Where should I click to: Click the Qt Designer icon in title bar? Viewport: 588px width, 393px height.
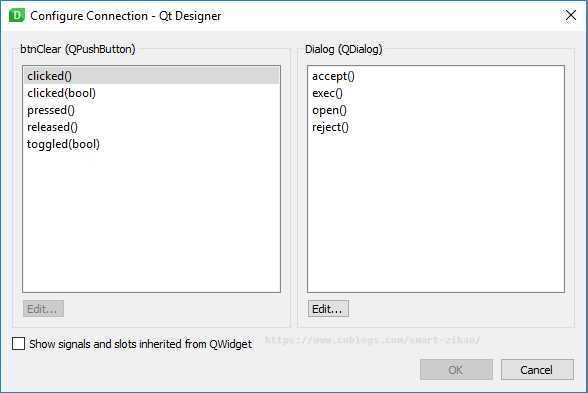[16, 15]
